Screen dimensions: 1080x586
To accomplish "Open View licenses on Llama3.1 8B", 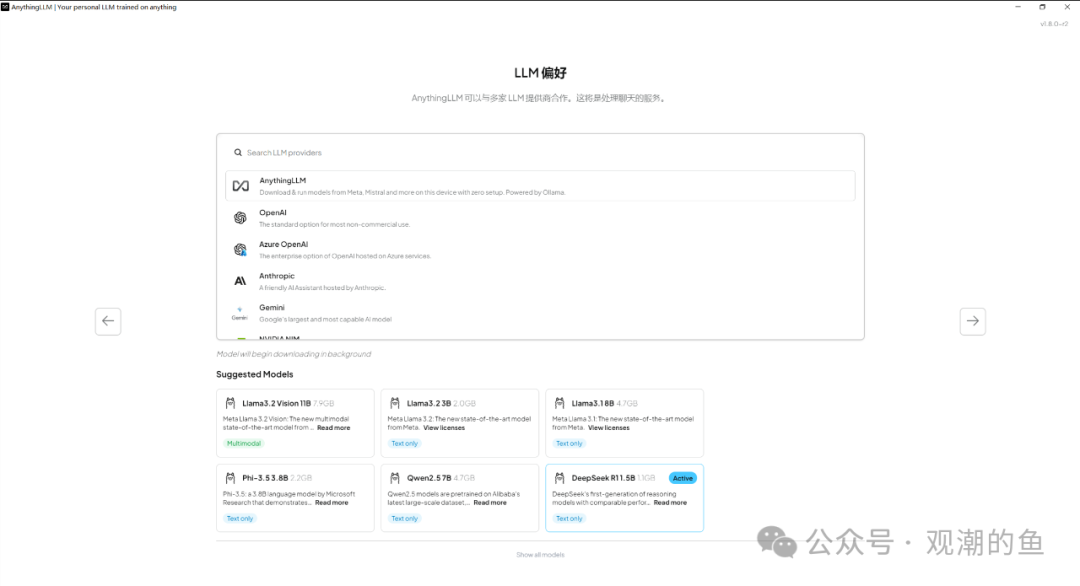I will pos(608,428).
